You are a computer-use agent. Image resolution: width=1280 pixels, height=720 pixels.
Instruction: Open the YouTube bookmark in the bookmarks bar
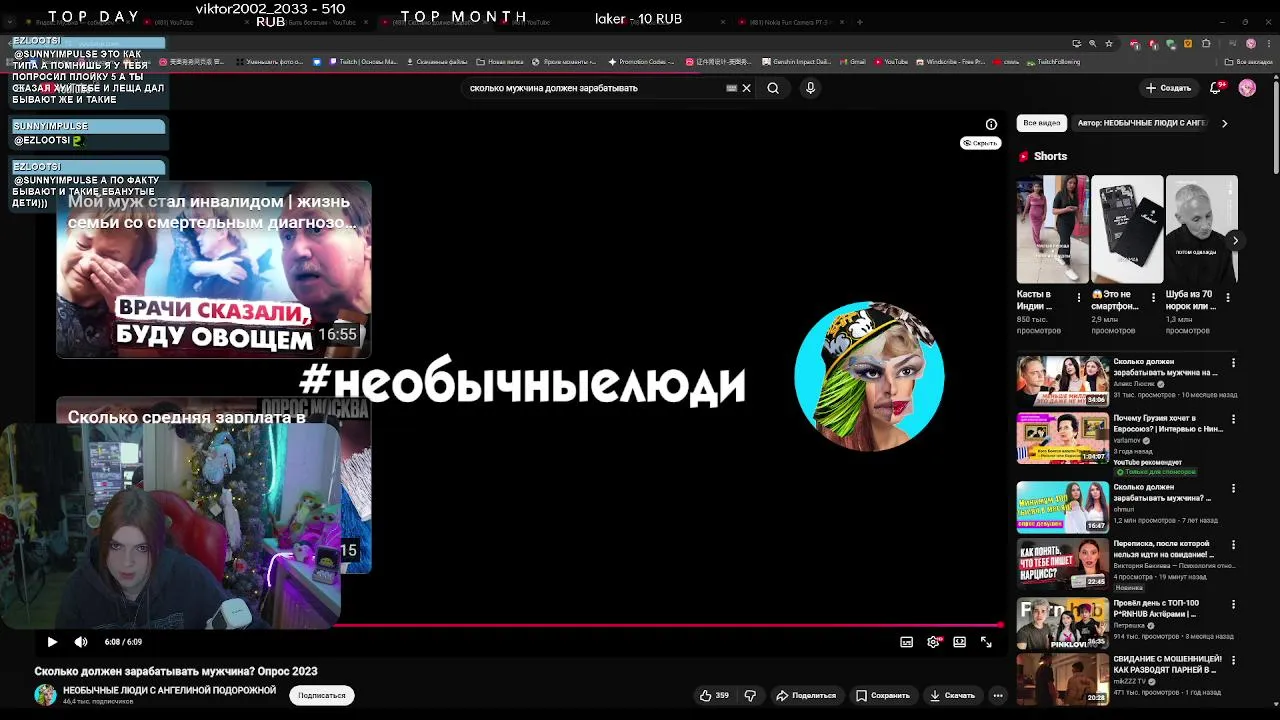pos(891,62)
